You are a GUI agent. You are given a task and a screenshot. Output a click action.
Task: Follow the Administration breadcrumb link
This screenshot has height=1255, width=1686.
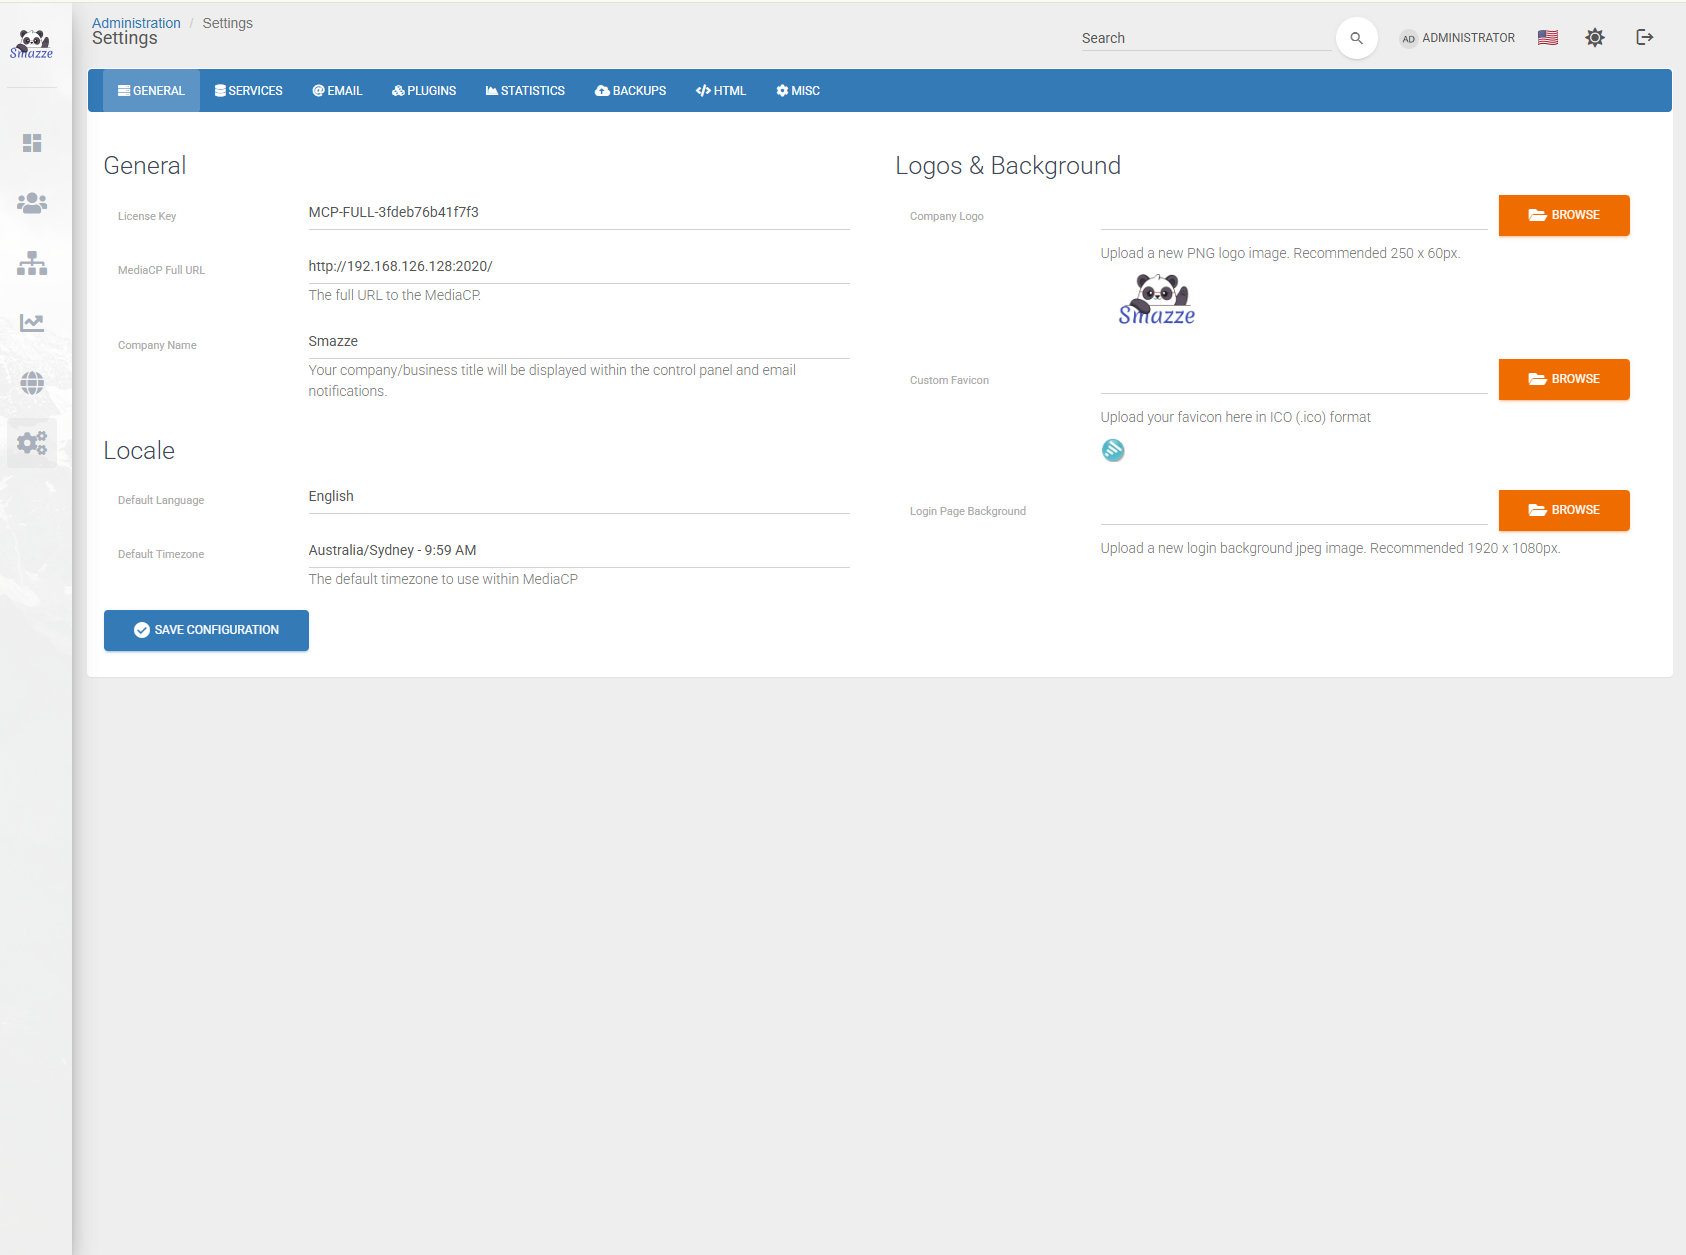136,23
